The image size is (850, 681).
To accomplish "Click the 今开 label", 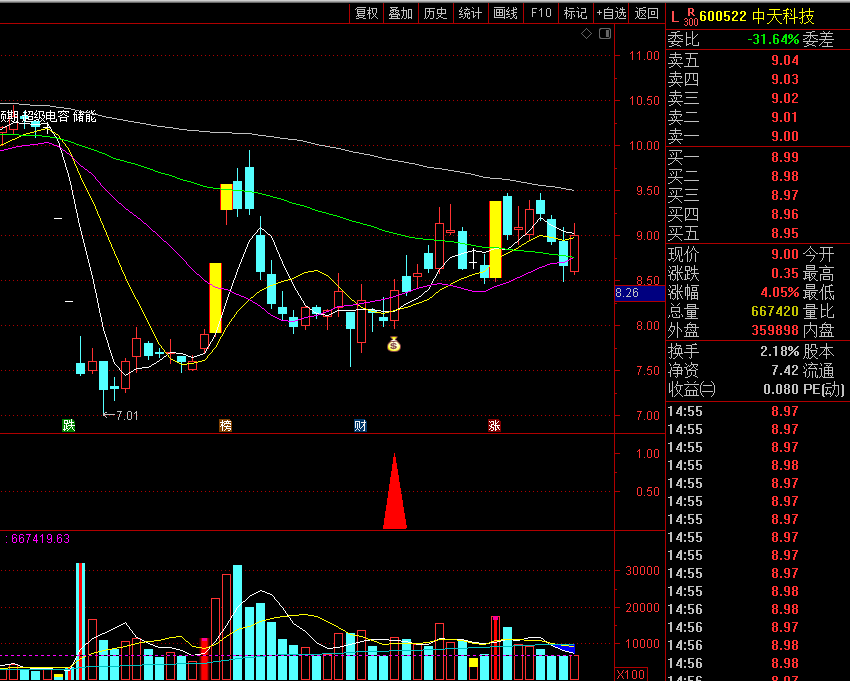I will tap(818, 254).
